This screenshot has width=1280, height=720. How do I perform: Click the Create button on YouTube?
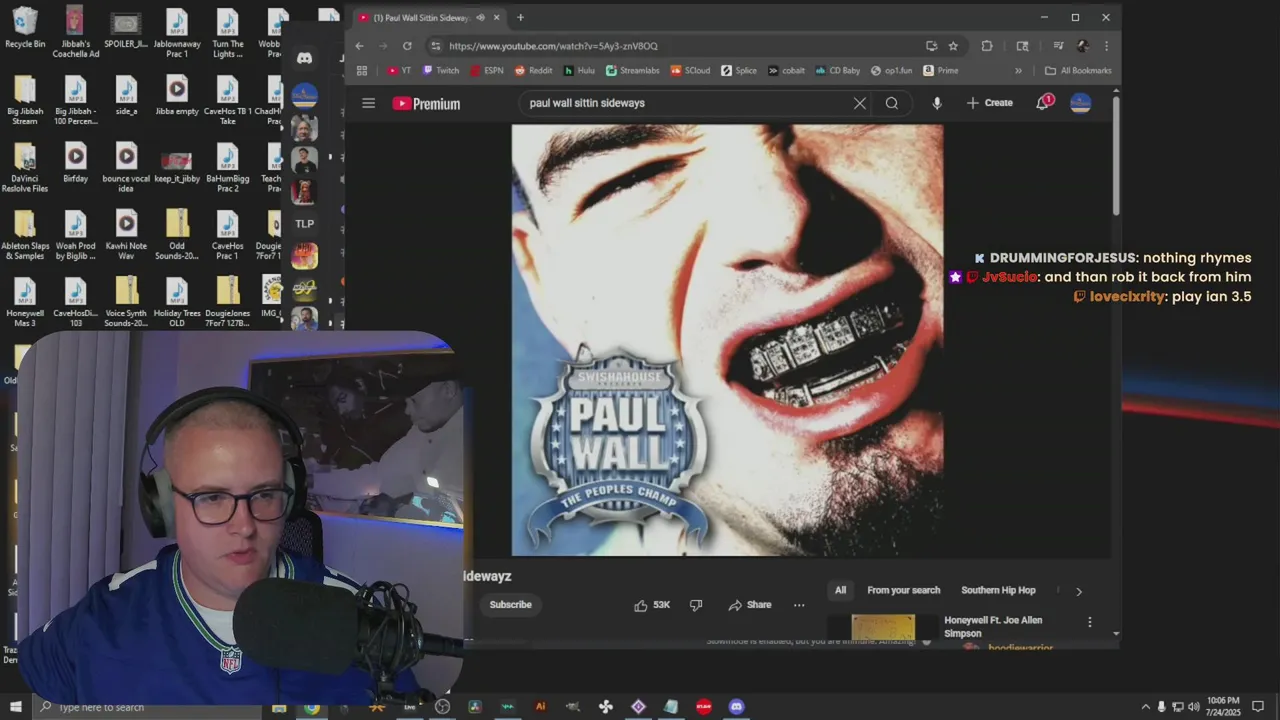pyautogui.click(x=990, y=103)
